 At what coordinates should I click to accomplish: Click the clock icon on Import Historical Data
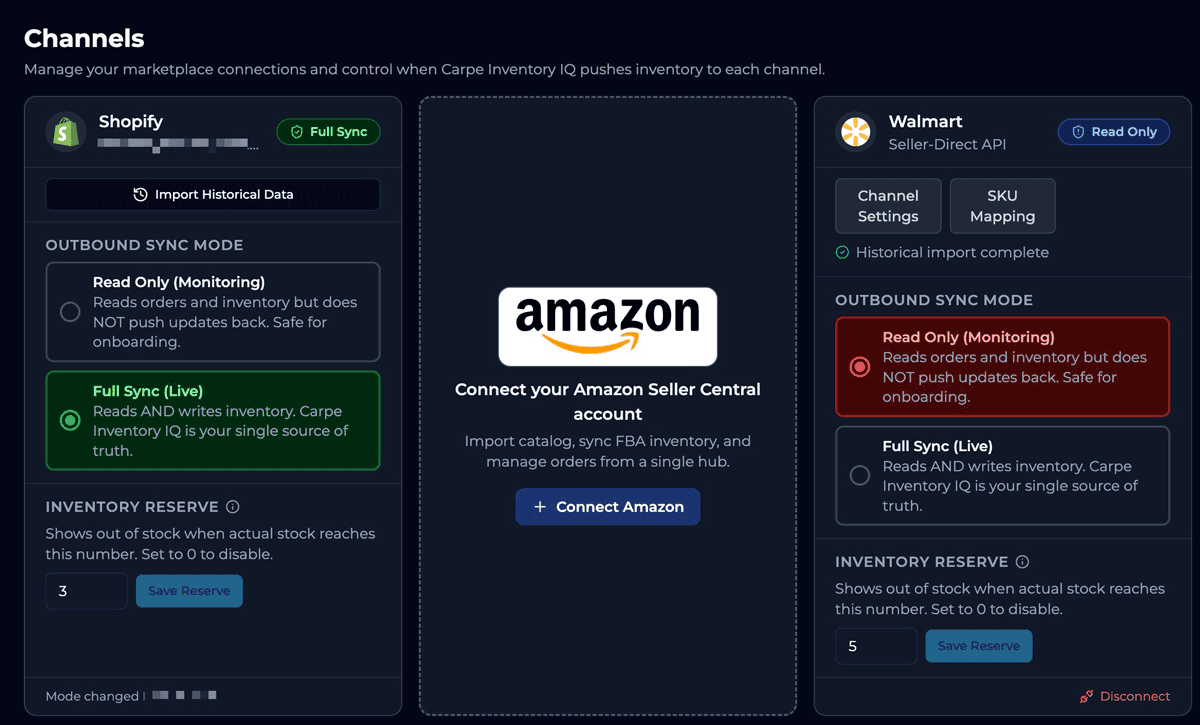click(138, 194)
